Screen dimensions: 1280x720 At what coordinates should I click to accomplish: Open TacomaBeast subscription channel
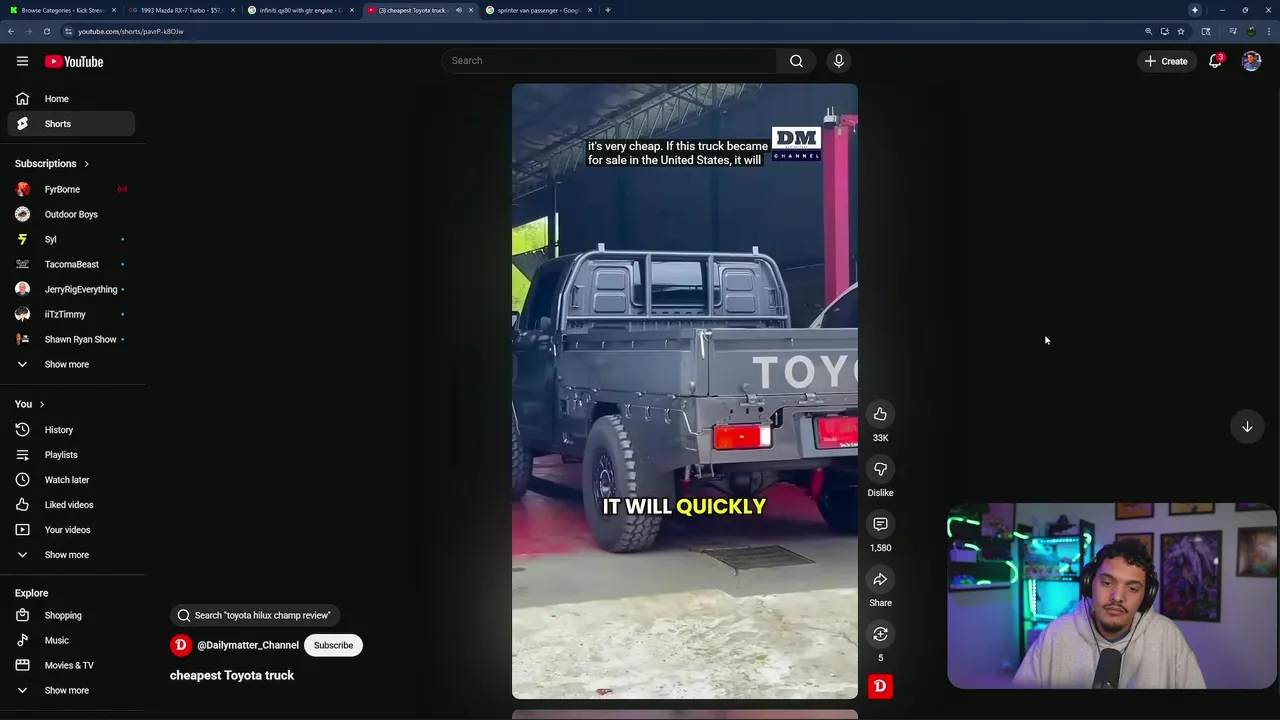coord(71,264)
